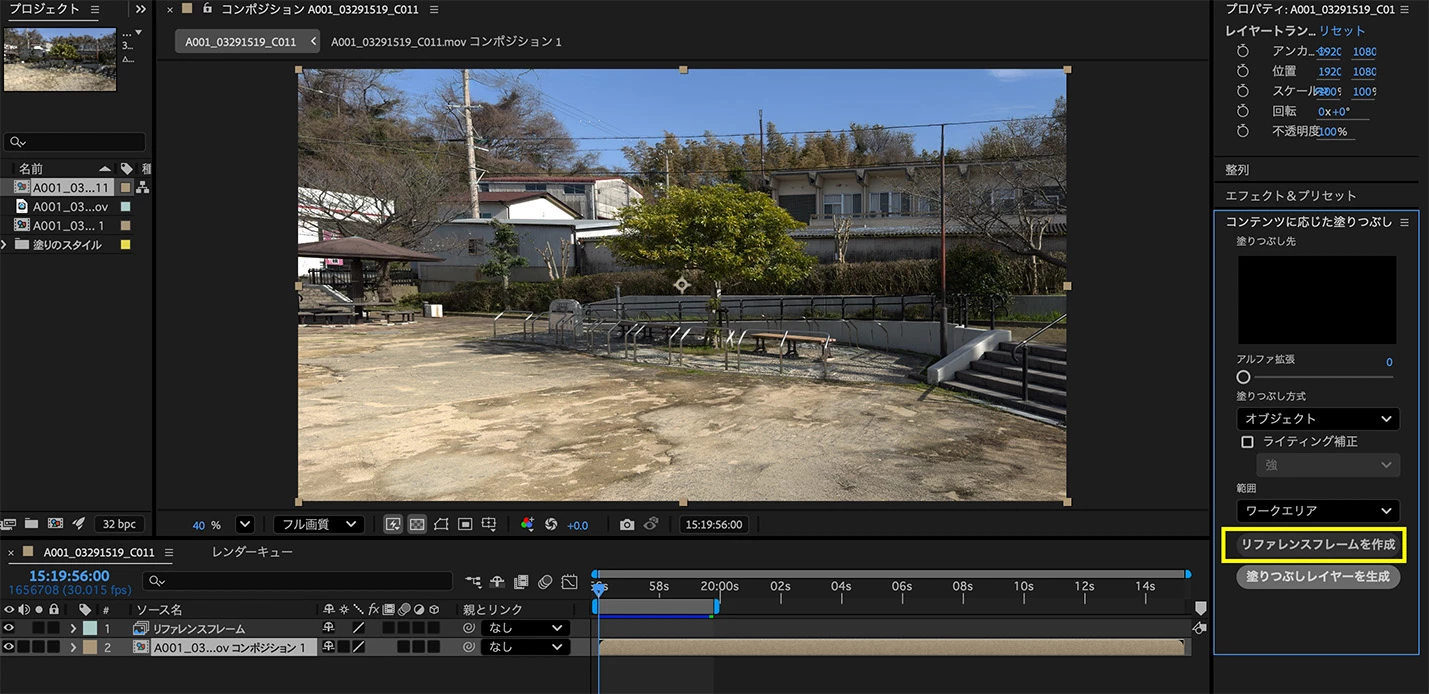1429x694 pixels.
Task: Click new folder icon in Project panel
Action: 31,524
